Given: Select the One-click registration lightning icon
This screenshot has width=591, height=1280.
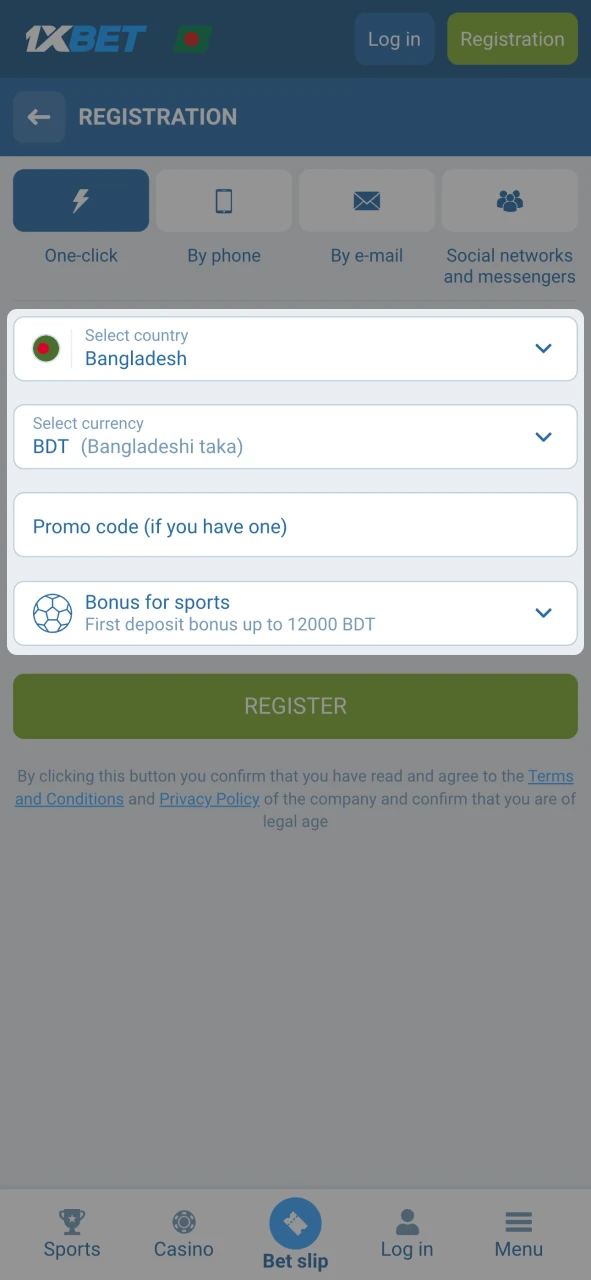Looking at the screenshot, I should click(80, 200).
